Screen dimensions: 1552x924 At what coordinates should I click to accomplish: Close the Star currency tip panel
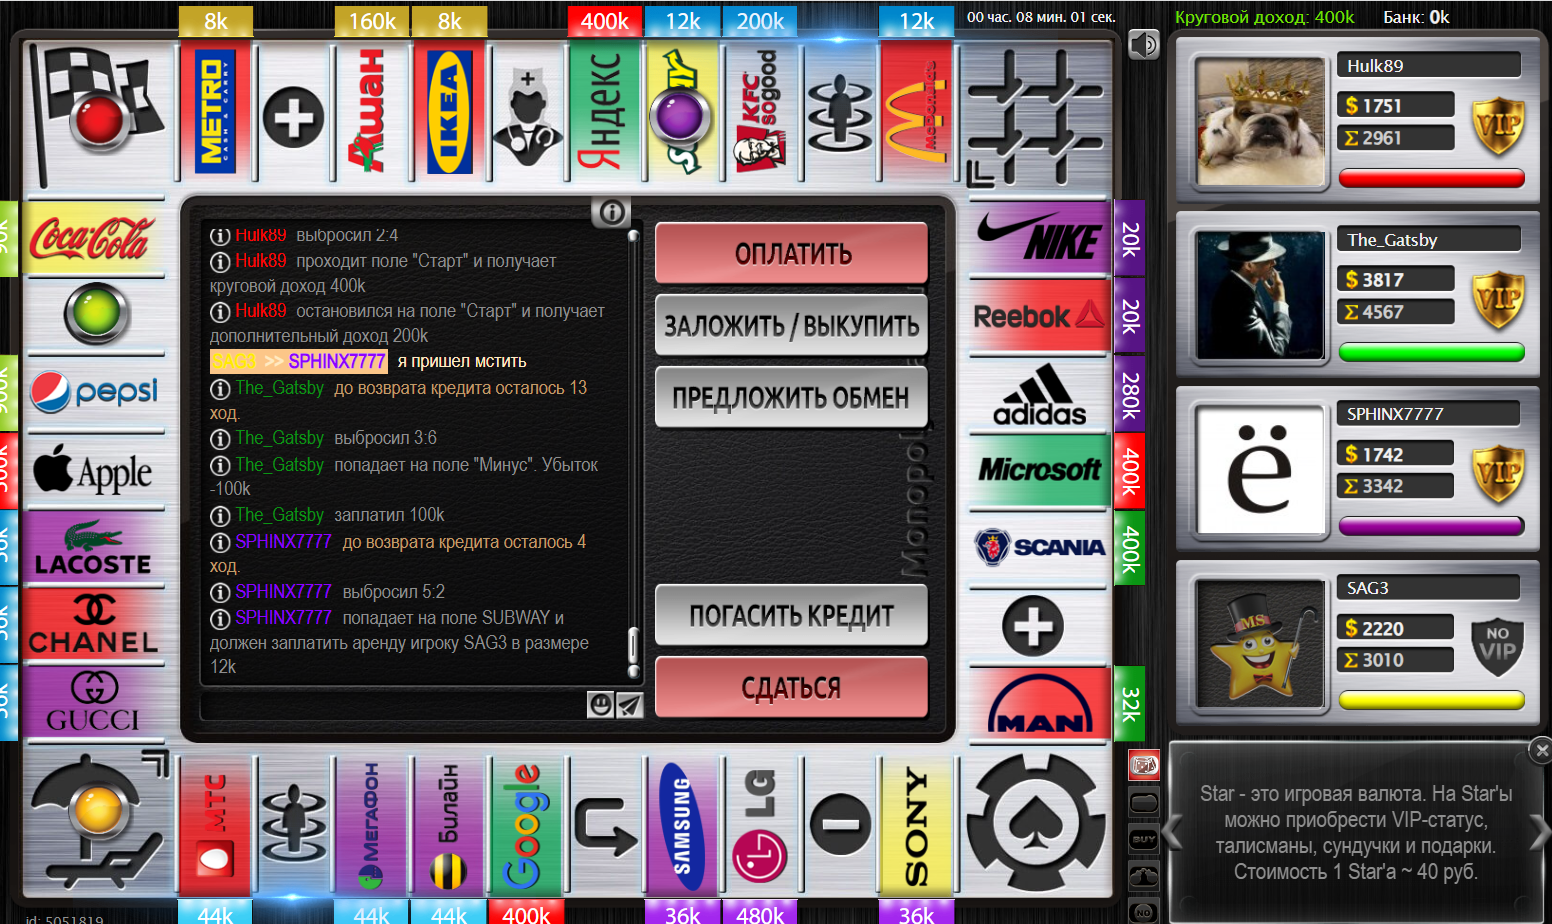1541,749
